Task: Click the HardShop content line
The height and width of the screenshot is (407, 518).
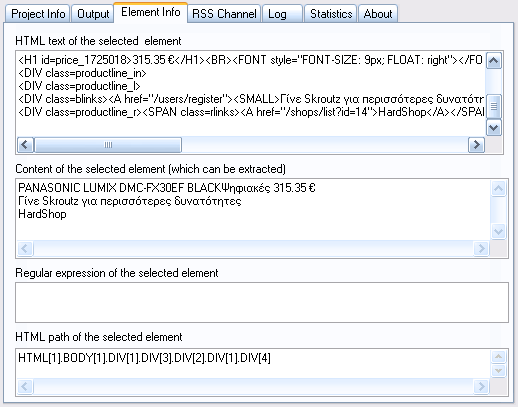Action: [x=42, y=214]
